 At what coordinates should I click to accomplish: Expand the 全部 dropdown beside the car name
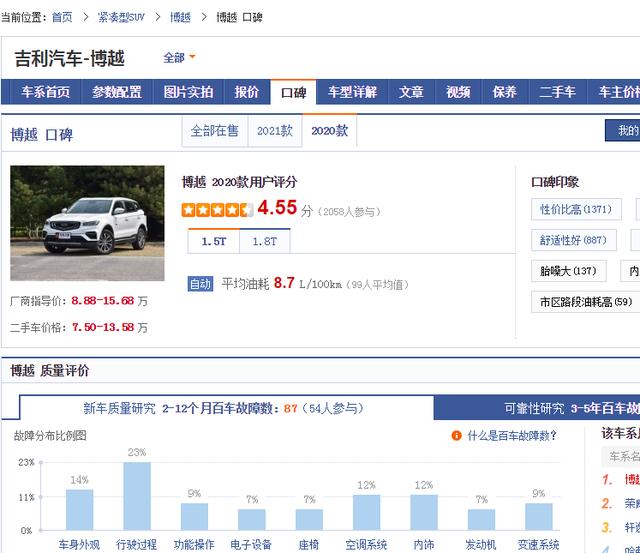pos(179,58)
